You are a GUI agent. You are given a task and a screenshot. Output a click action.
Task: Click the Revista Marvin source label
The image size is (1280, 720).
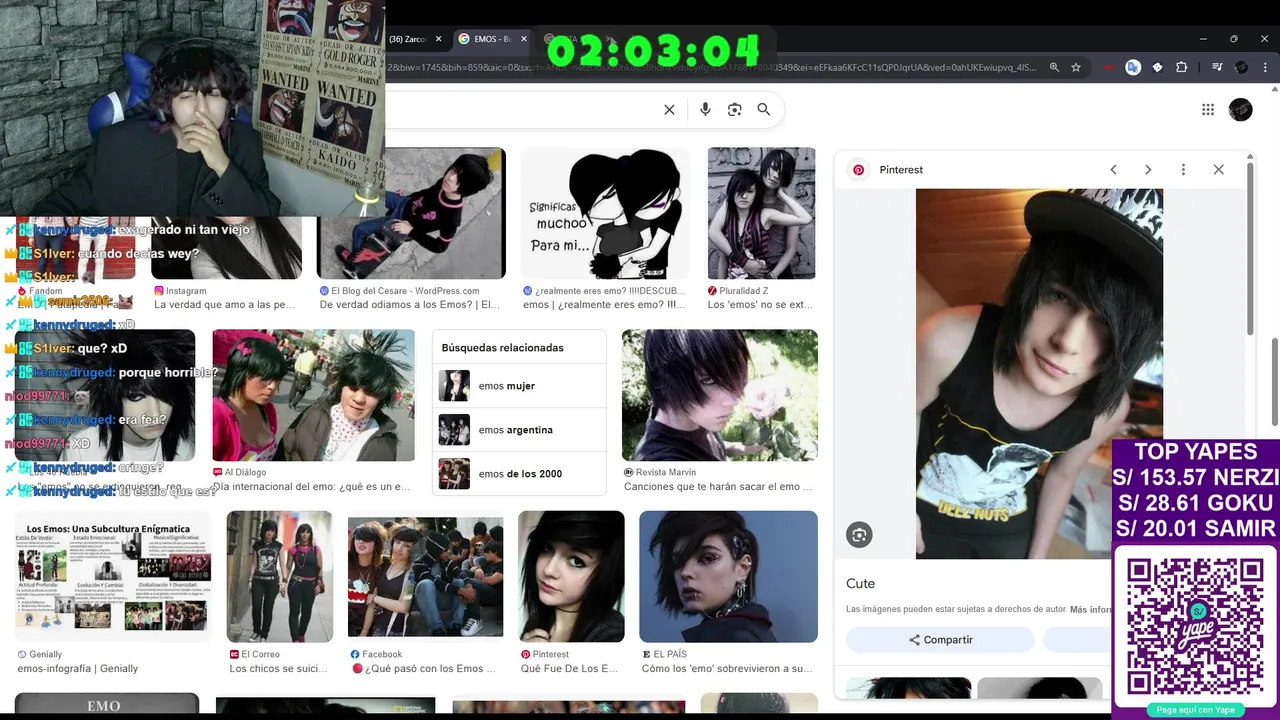666,472
